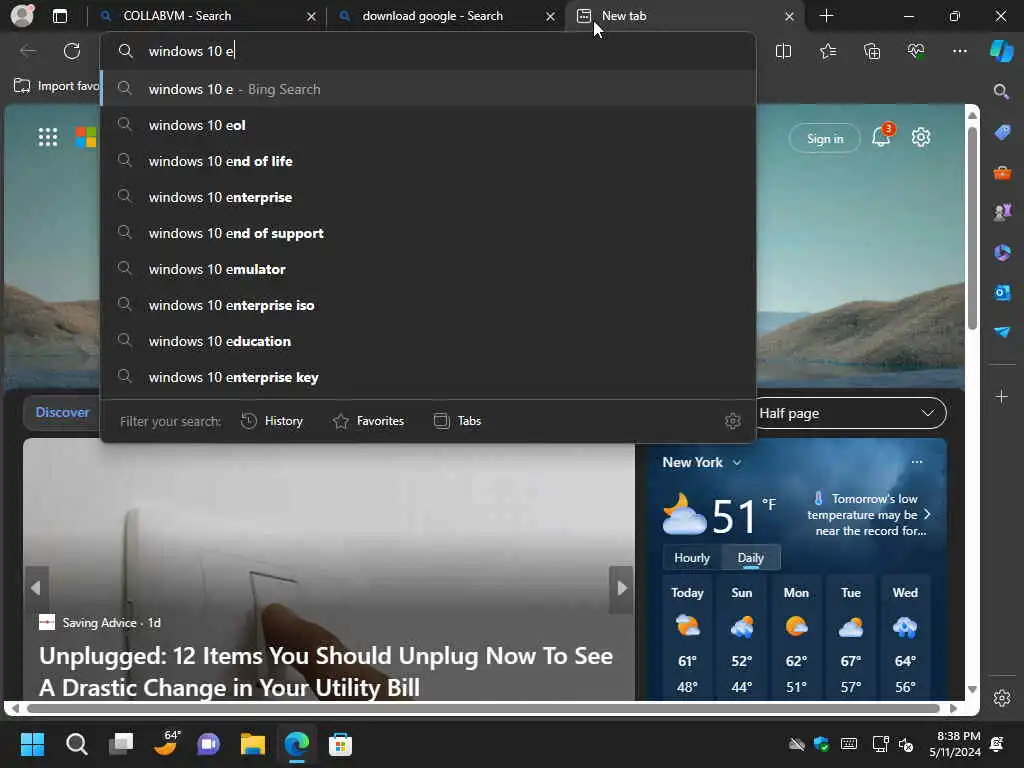
Task: Open the sidebar Drop paper plane icon
Action: pyautogui.click(x=1002, y=332)
